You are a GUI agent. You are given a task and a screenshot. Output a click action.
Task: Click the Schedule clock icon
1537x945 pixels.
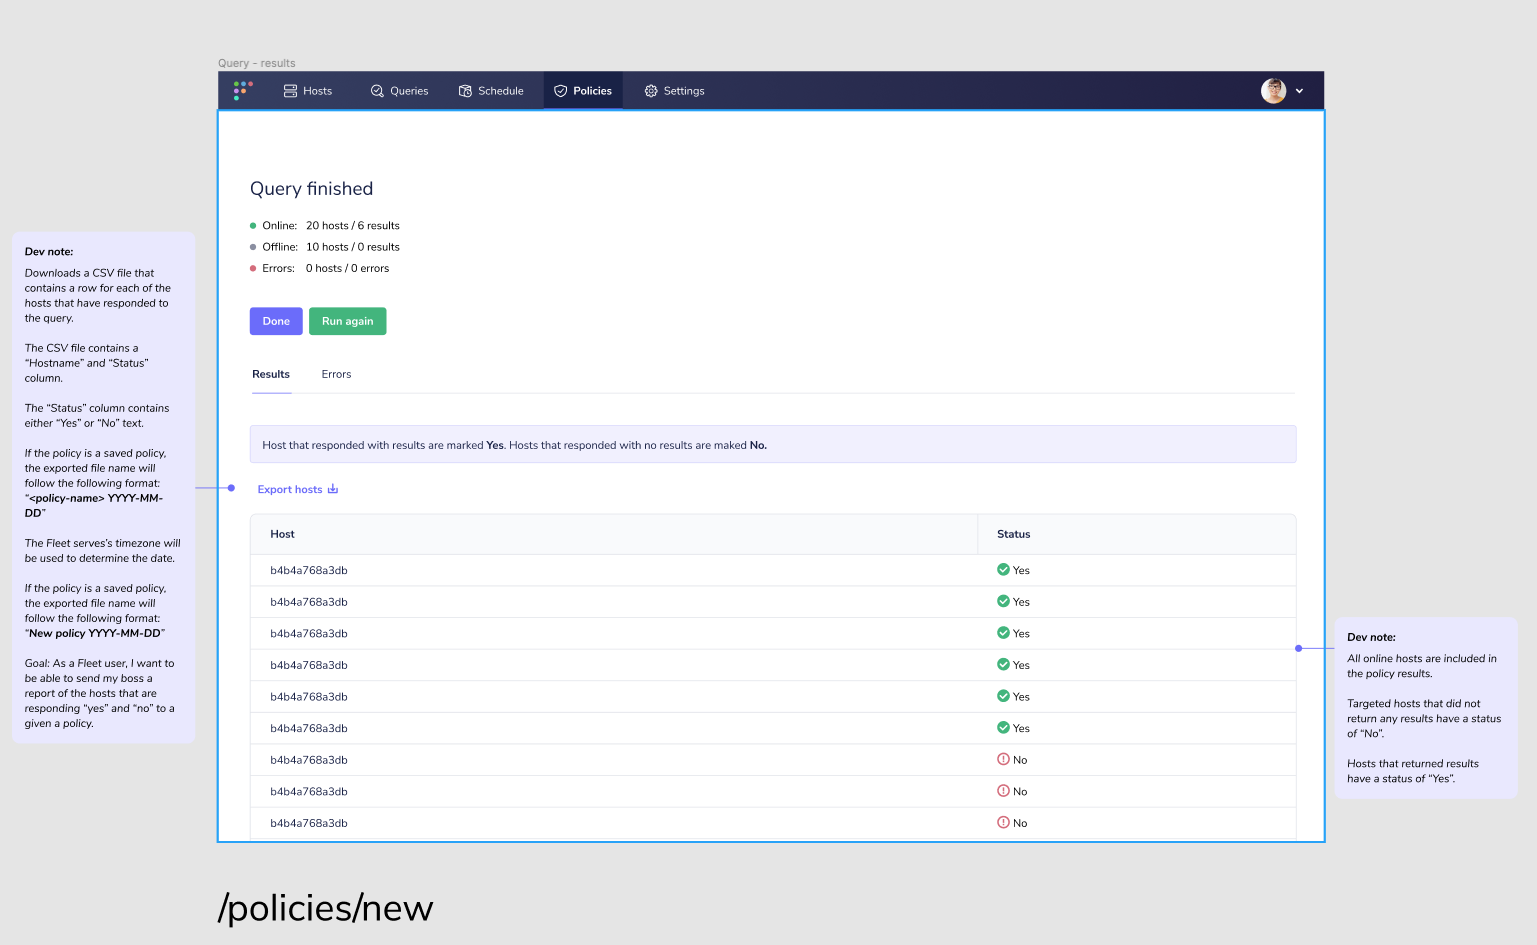tap(465, 90)
